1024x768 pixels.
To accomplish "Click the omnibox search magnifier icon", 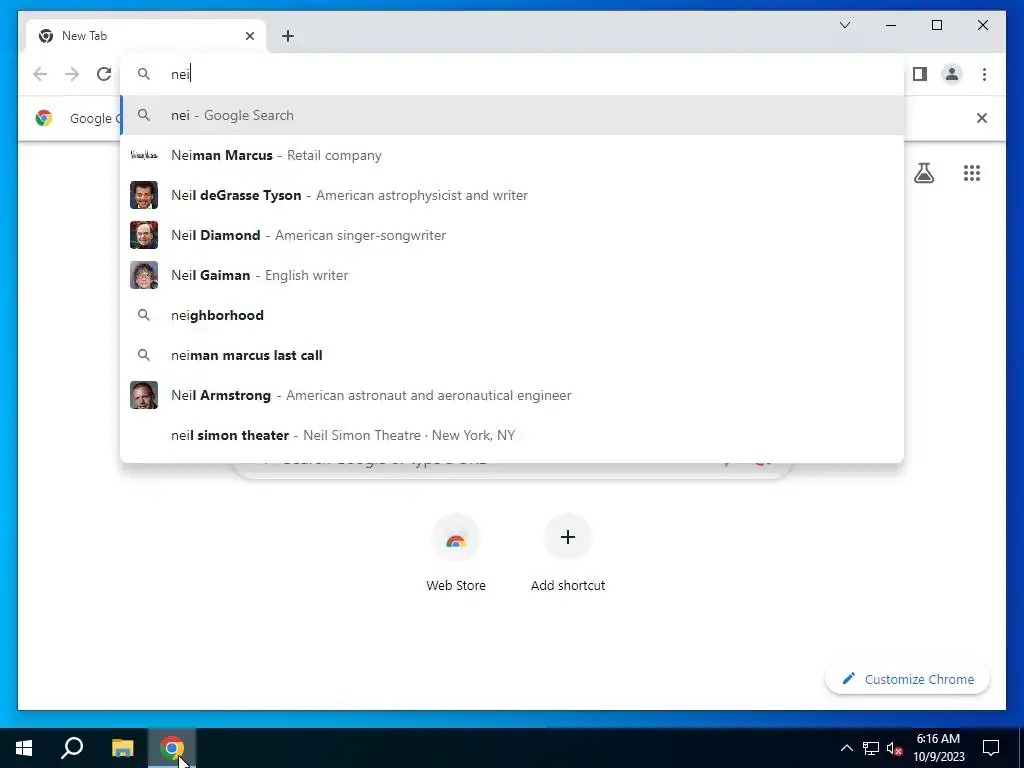I will click(x=144, y=74).
